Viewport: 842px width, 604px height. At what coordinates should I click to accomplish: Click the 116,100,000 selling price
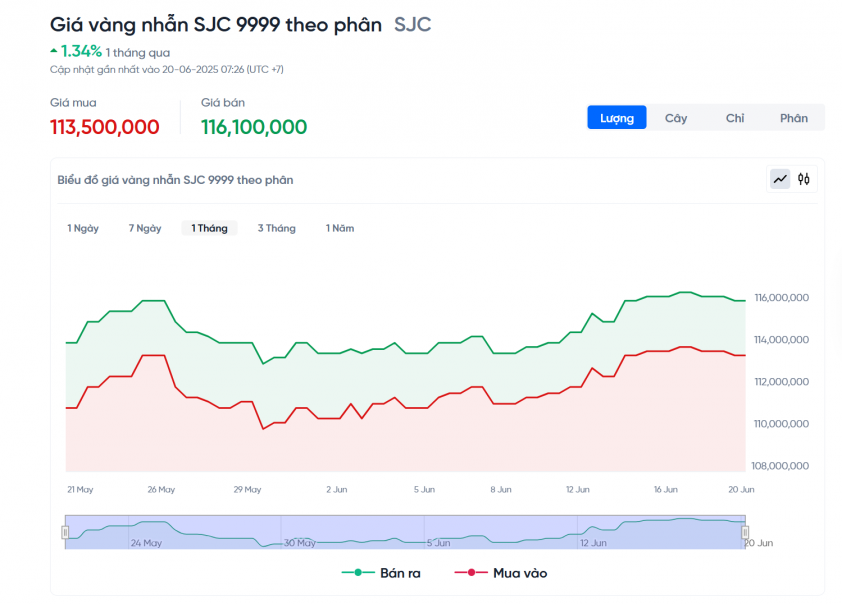254,127
